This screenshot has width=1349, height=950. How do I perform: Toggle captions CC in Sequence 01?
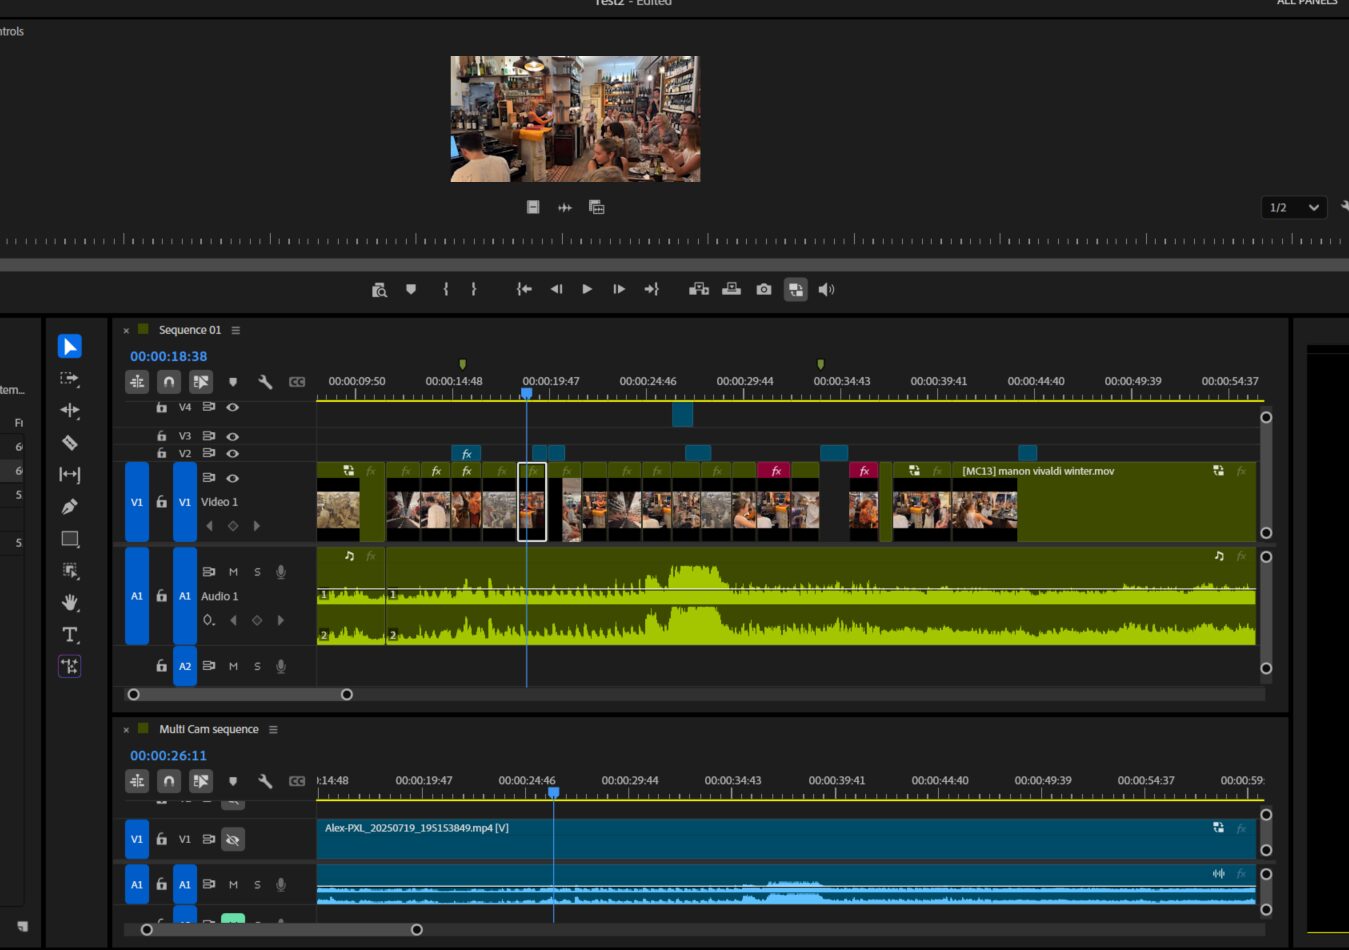click(x=297, y=382)
